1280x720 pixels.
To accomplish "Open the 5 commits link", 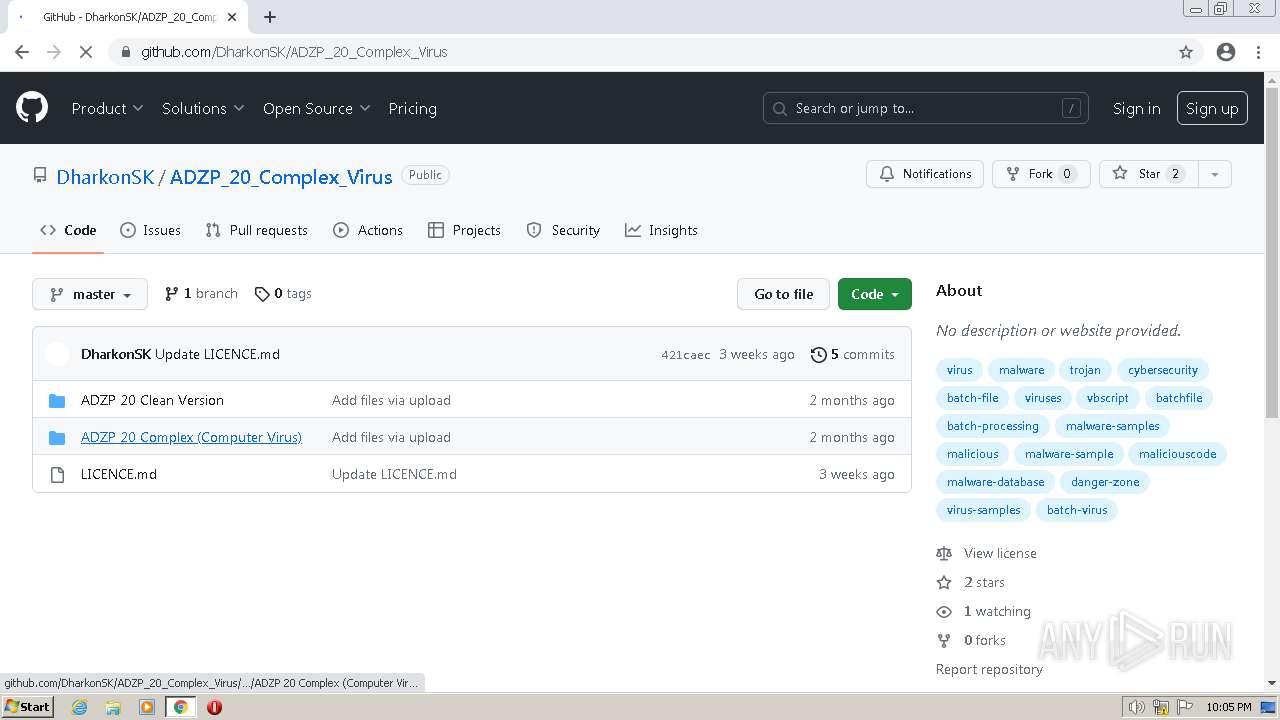I will (x=853, y=354).
